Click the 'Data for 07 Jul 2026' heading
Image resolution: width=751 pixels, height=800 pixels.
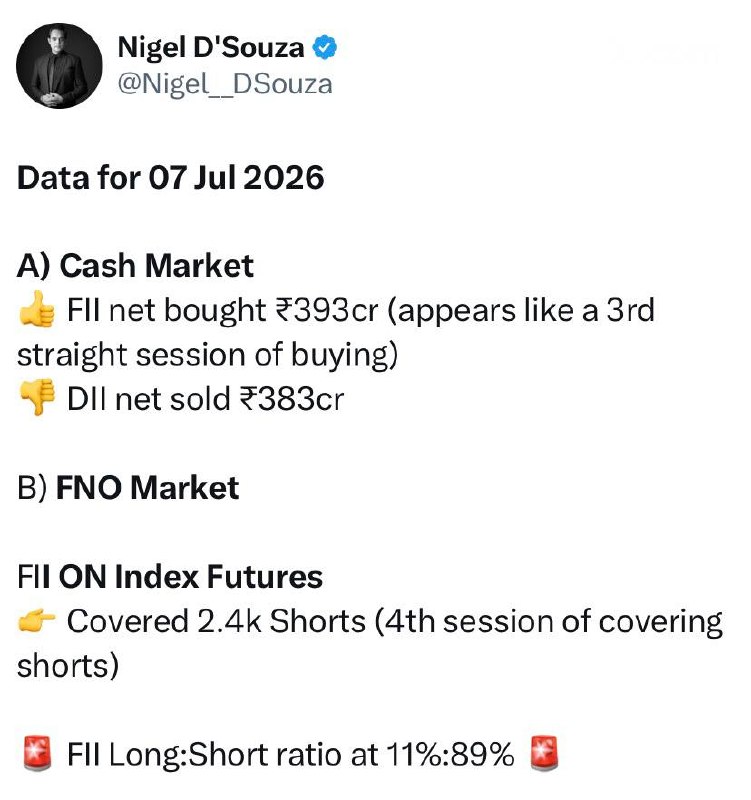[x=170, y=178]
